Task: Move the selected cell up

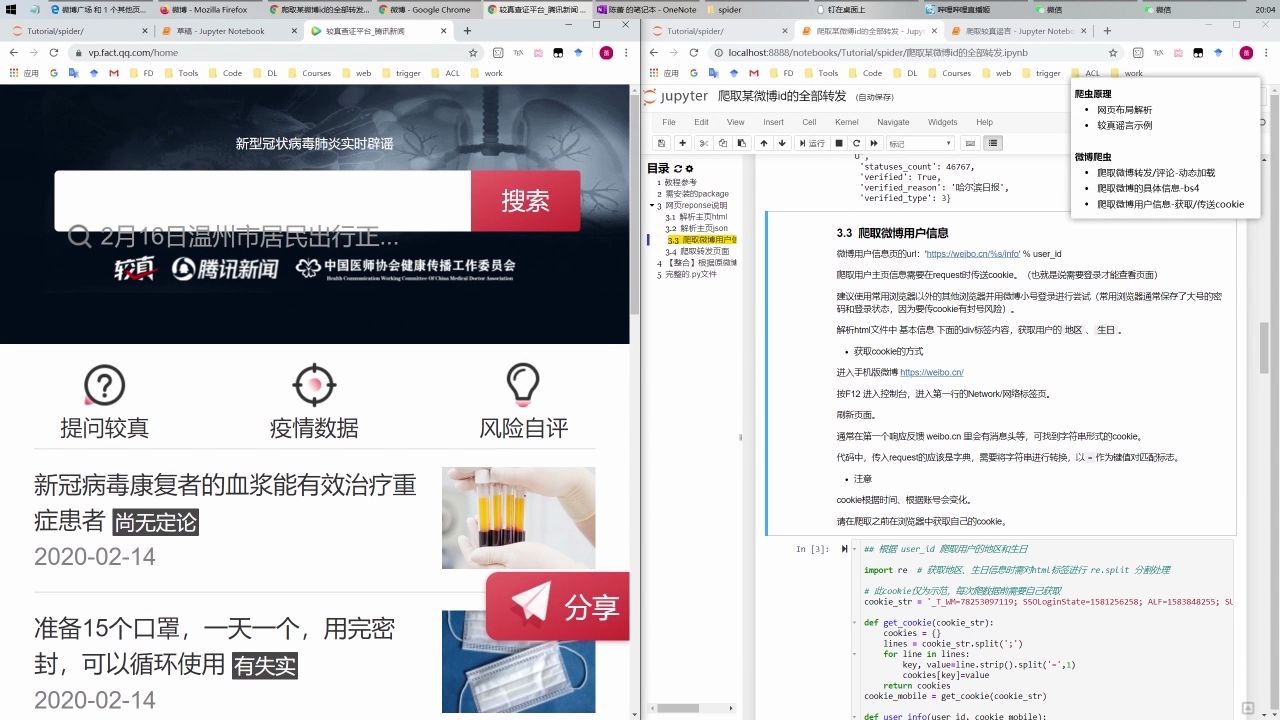Action: point(764,143)
